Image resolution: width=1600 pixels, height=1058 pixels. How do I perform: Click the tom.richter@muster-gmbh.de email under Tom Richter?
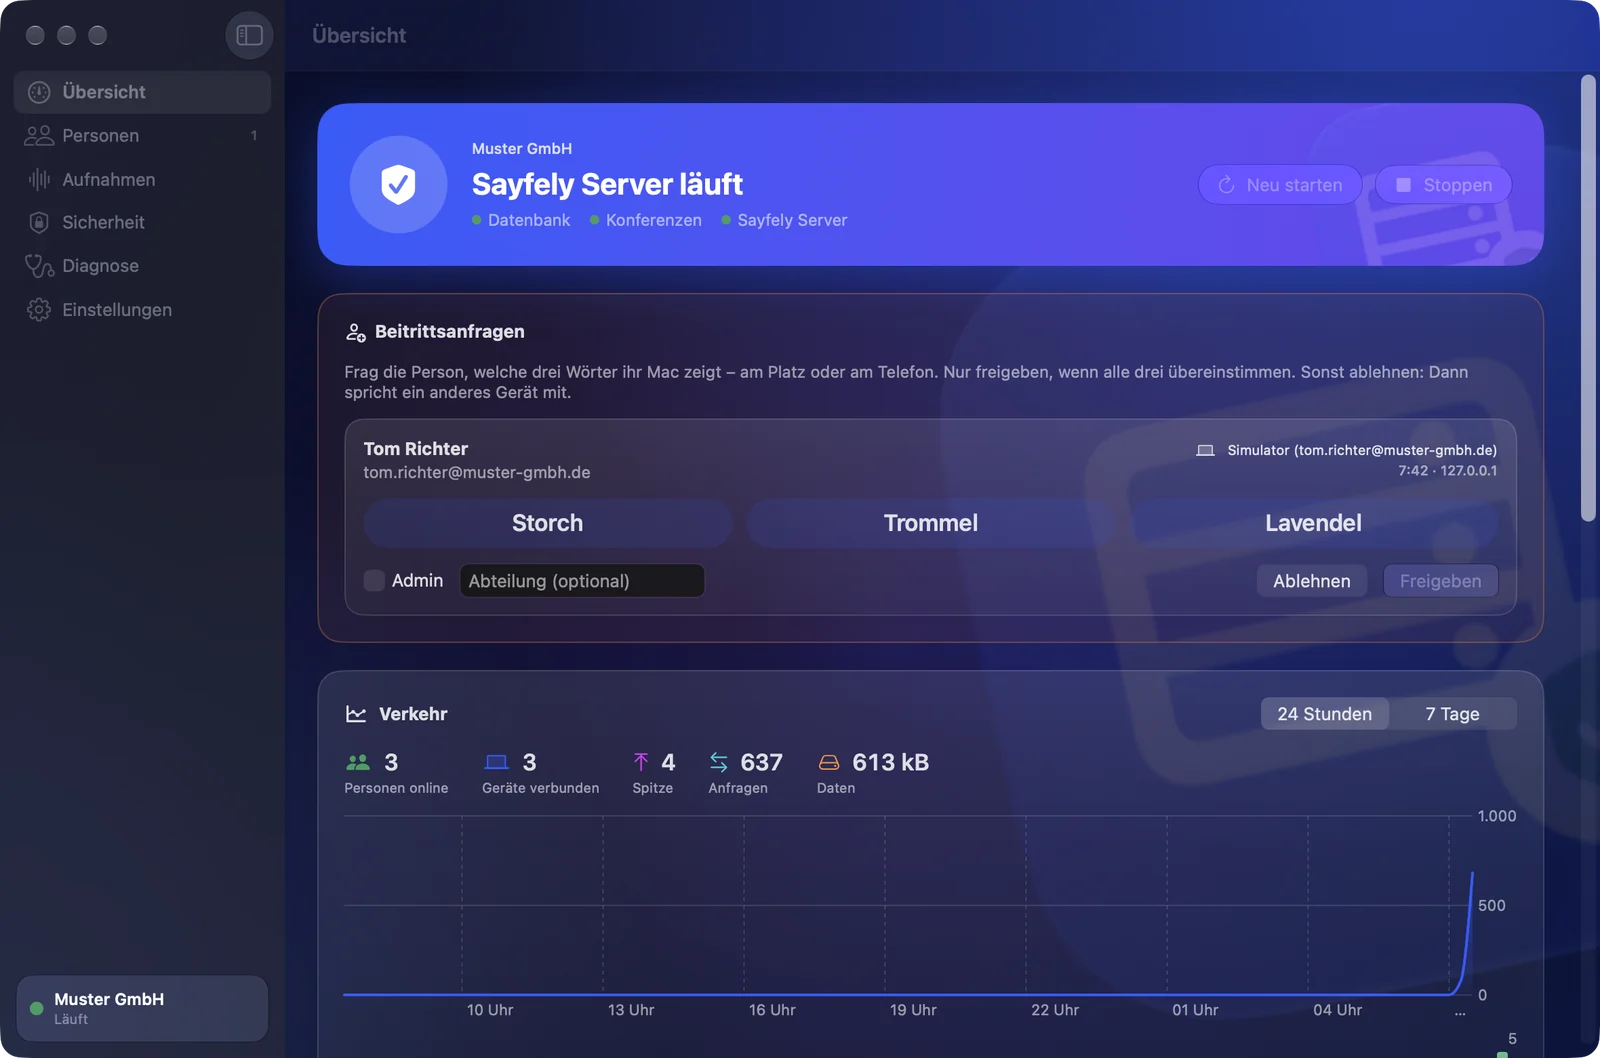point(477,472)
